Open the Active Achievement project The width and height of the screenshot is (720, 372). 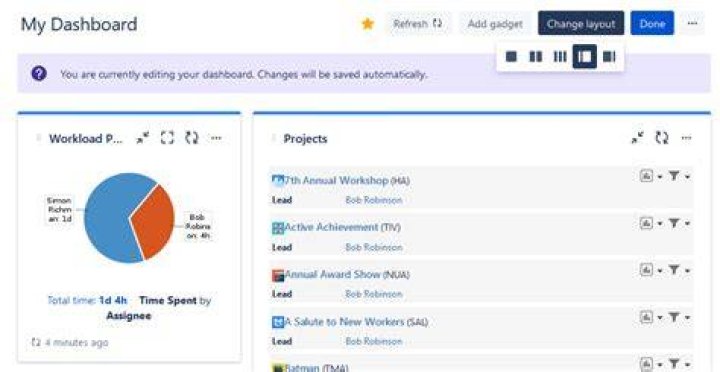point(343,227)
